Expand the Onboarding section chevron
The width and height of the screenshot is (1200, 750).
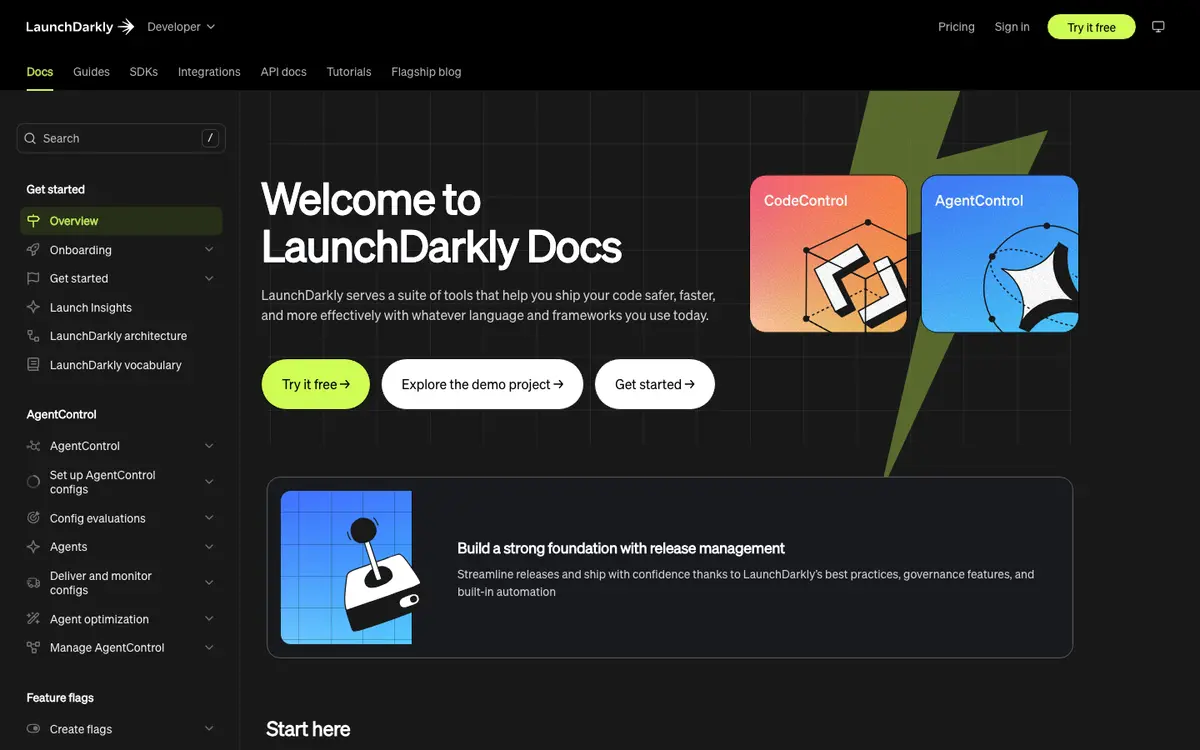point(209,250)
